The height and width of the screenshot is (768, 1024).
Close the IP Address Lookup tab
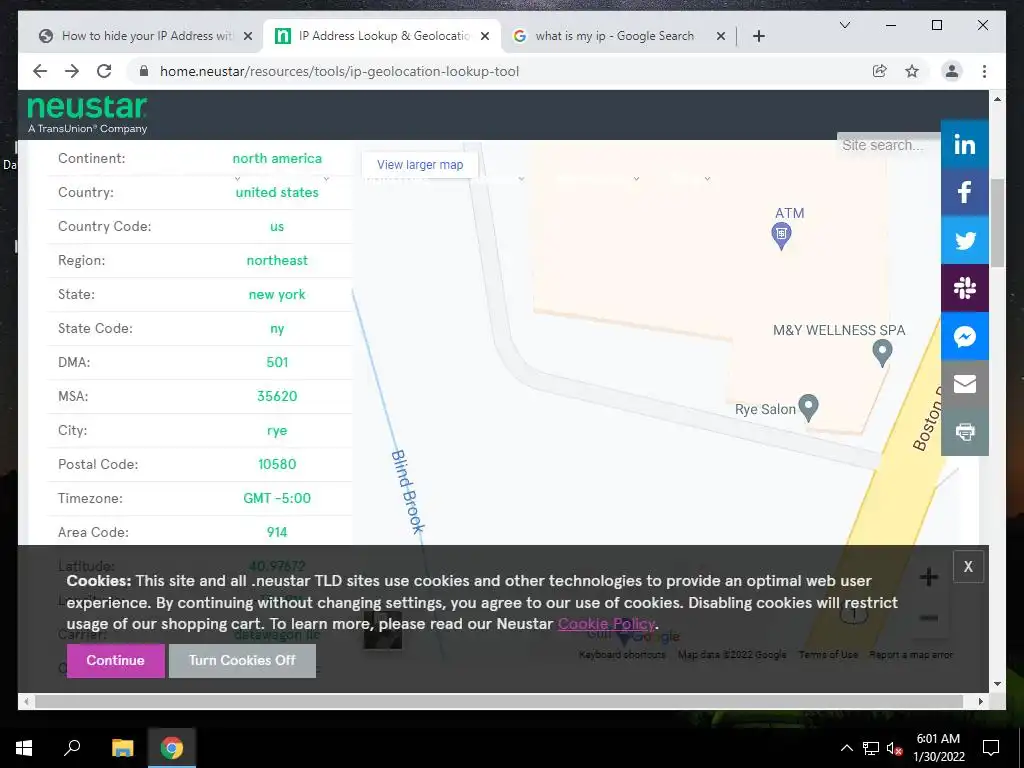click(485, 36)
